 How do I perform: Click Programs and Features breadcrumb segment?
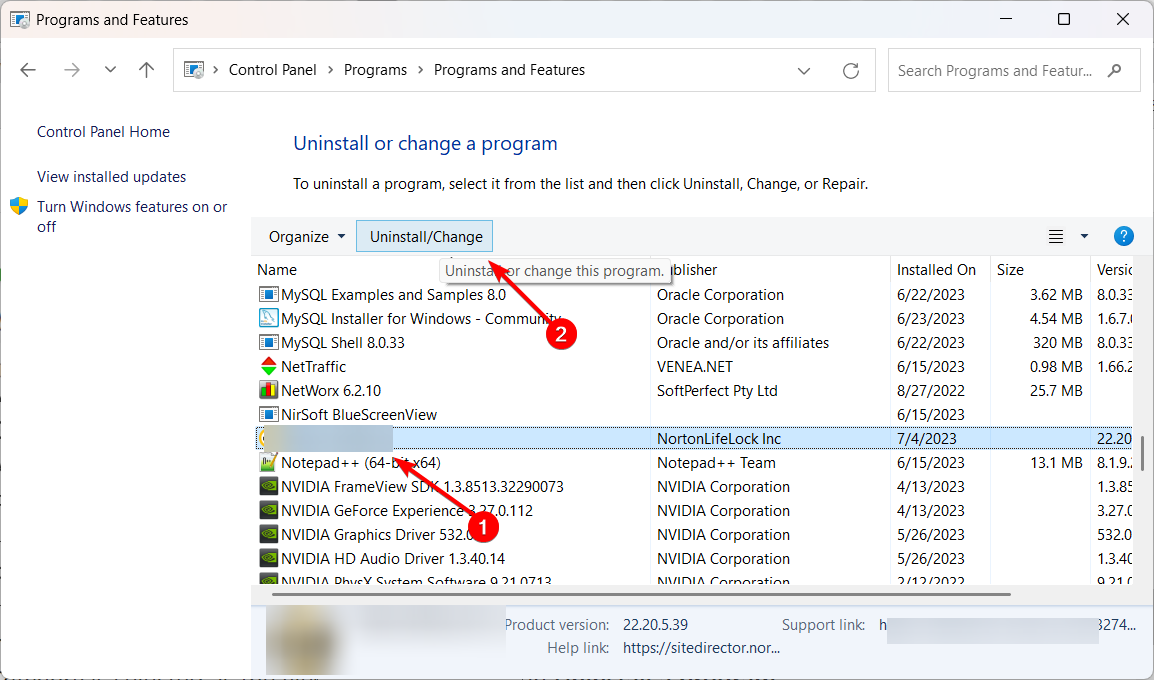(x=509, y=70)
